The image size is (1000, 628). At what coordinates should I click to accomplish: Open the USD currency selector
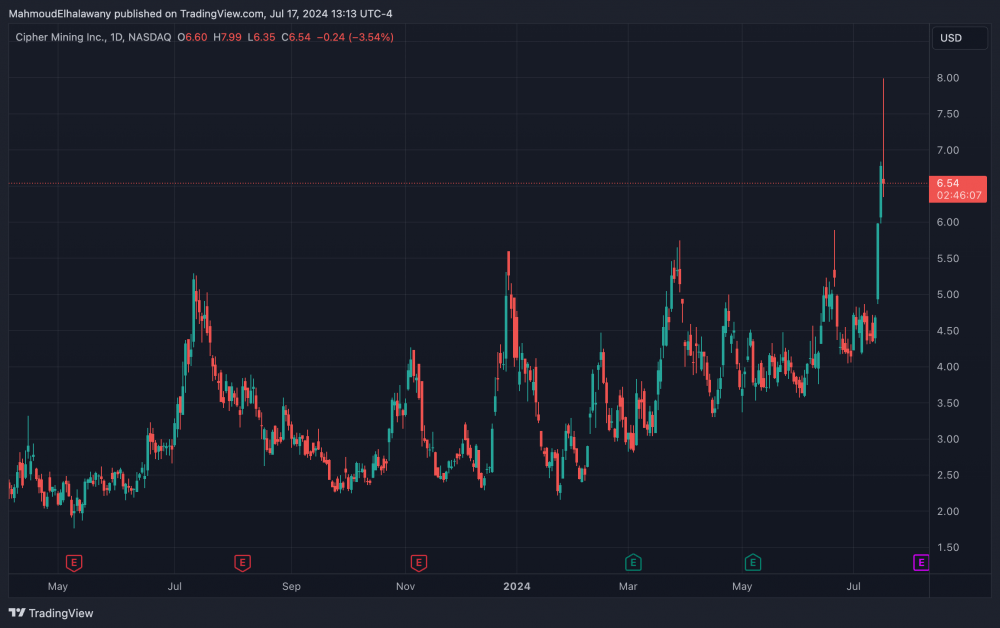(959, 38)
